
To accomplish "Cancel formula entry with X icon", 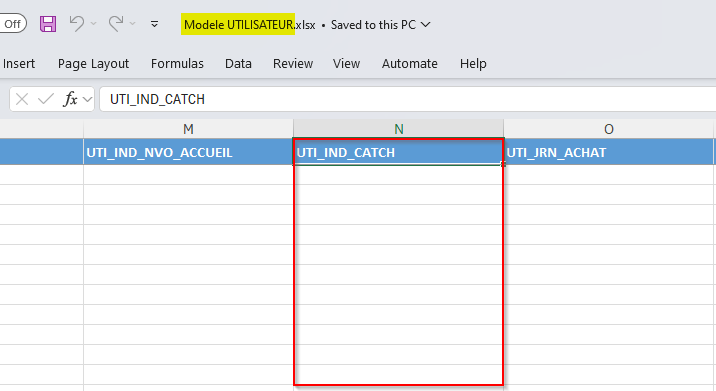I will click(22, 99).
